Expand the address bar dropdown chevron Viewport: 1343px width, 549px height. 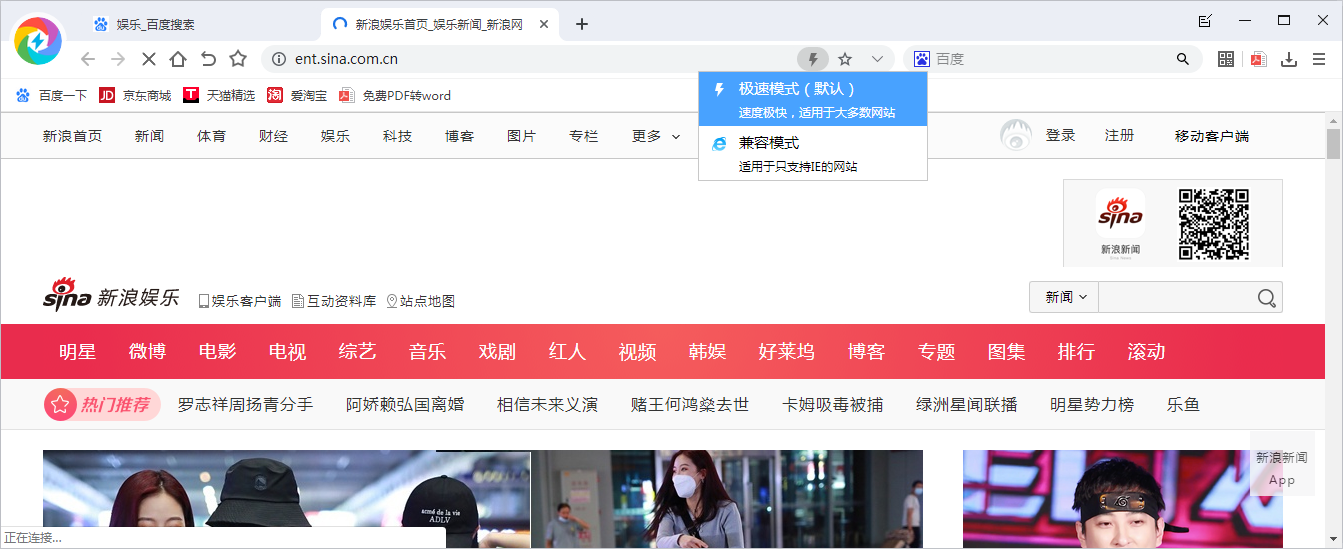tap(877, 59)
